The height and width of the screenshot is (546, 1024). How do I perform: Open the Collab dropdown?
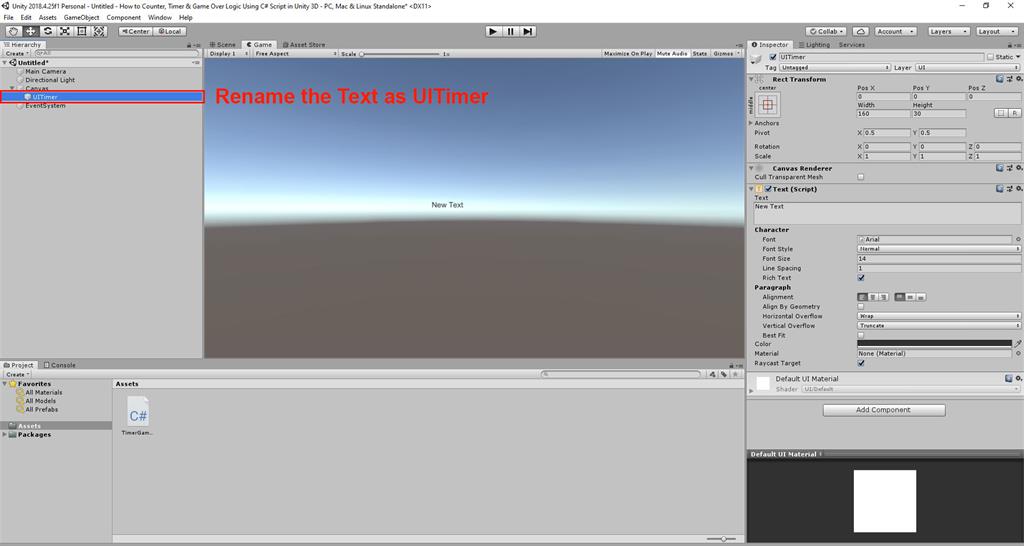pos(826,31)
